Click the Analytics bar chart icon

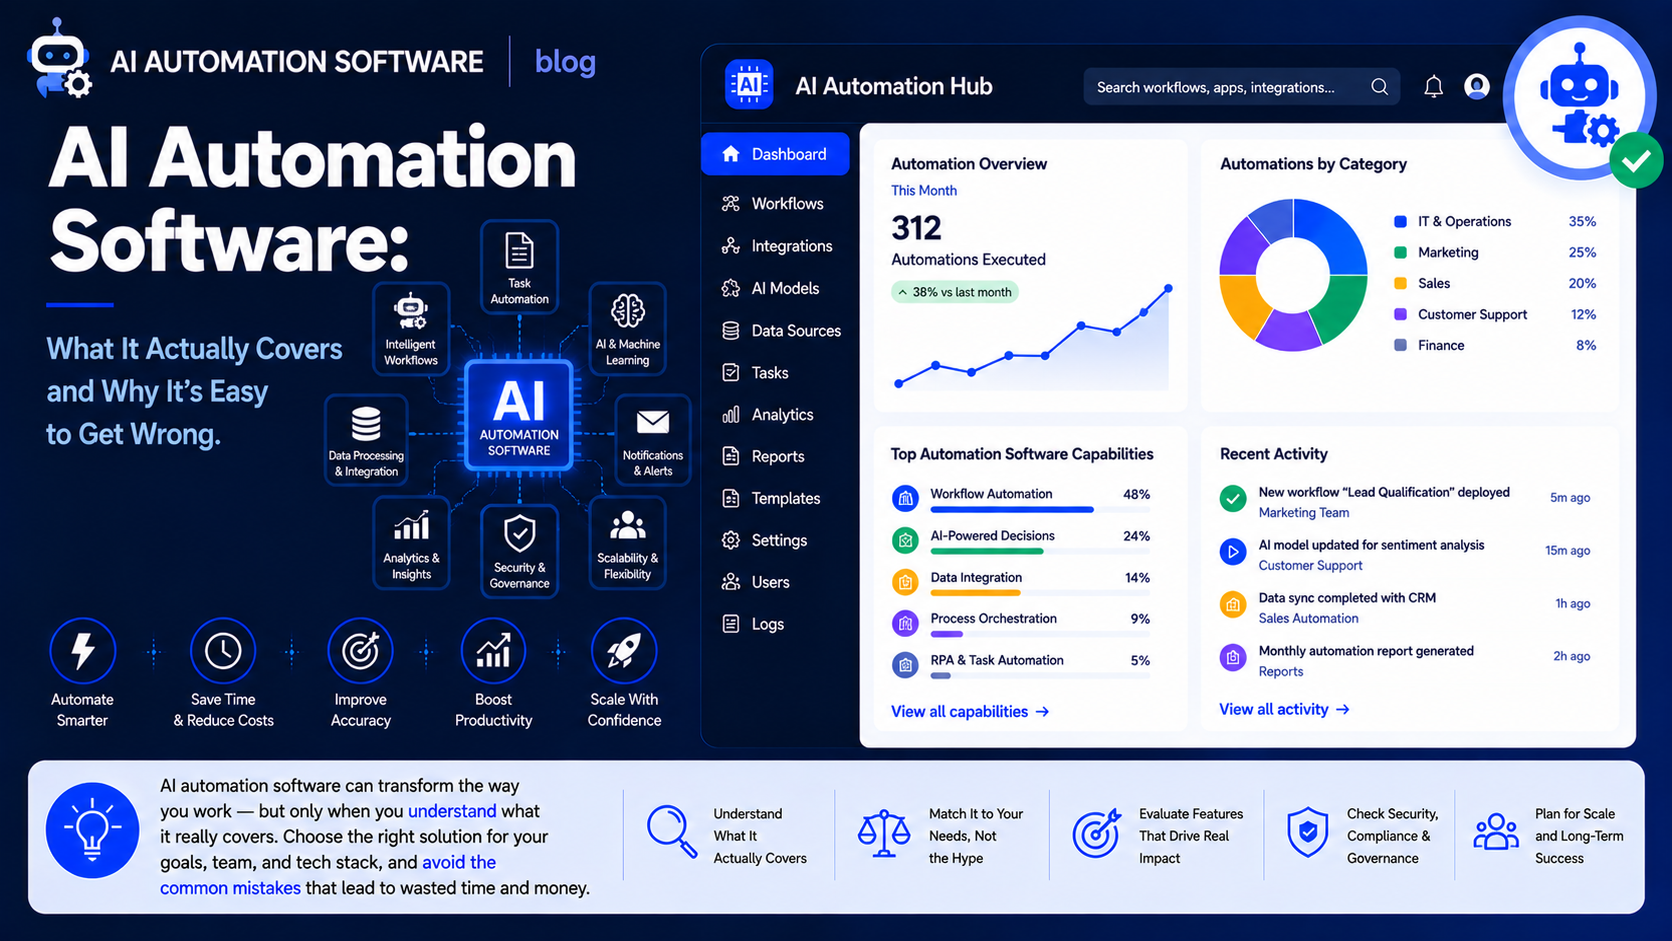[731, 414]
